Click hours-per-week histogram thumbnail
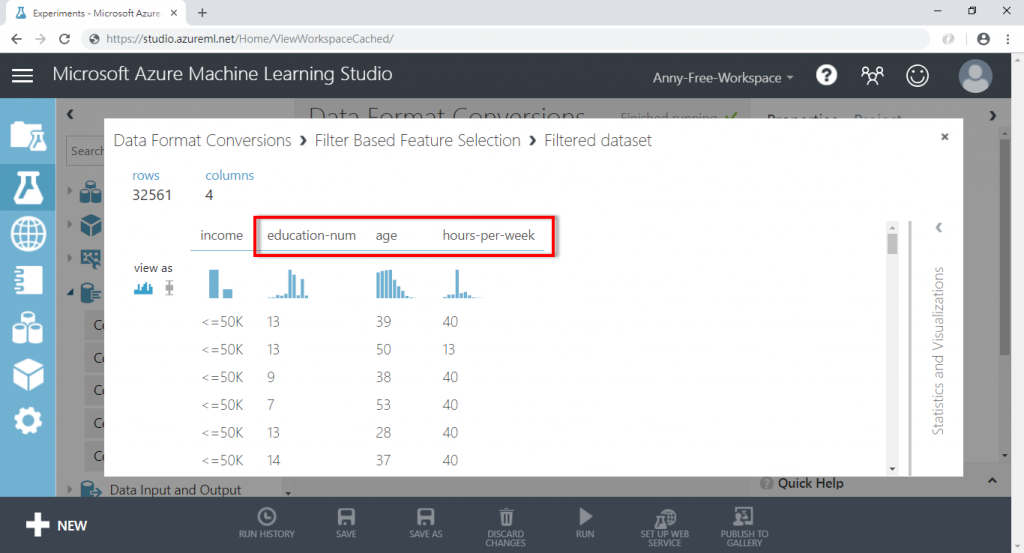1024x553 pixels. pyautogui.click(x=462, y=284)
